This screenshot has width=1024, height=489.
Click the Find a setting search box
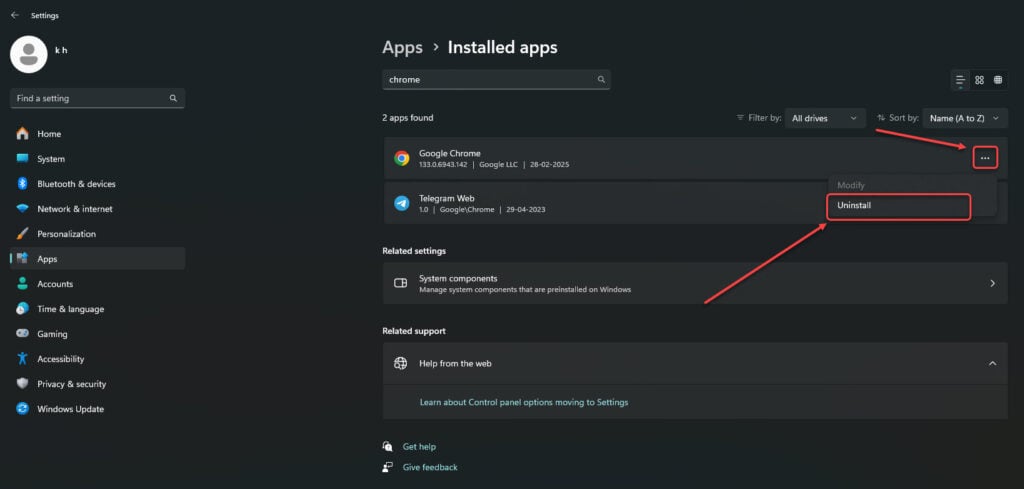tap(97, 98)
